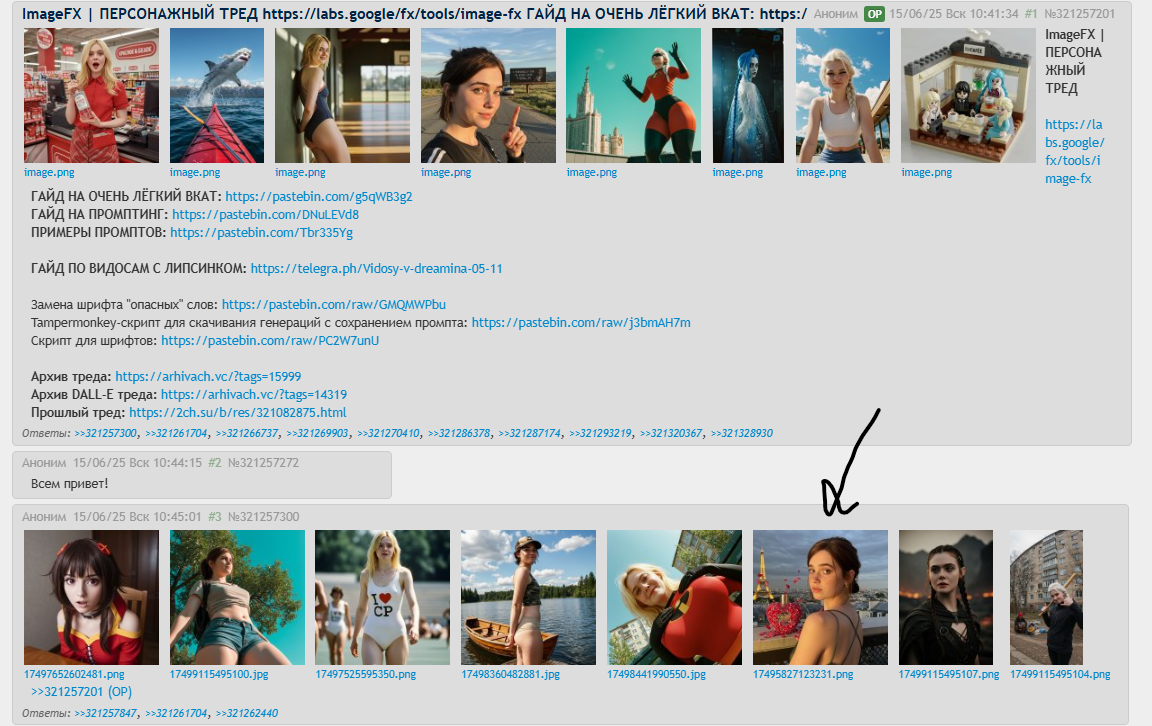The height and width of the screenshot is (726, 1152).
Task: Click post number №321257272
Action: (x=263, y=463)
